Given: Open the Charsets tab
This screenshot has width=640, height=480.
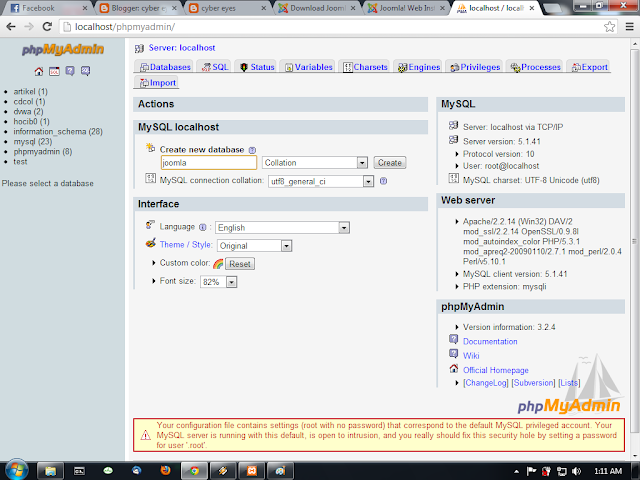Looking at the screenshot, I should (x=365, y=67).
